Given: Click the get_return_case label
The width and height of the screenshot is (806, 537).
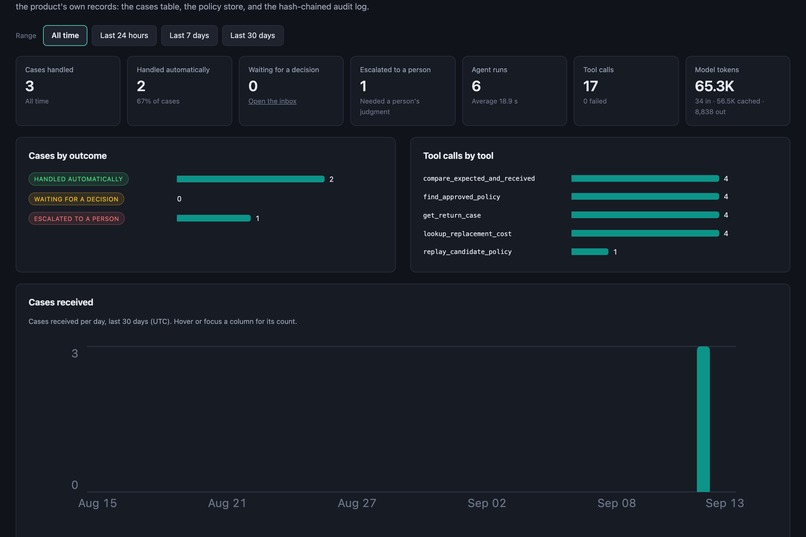Looking at the screenshot, I should 452,215.
